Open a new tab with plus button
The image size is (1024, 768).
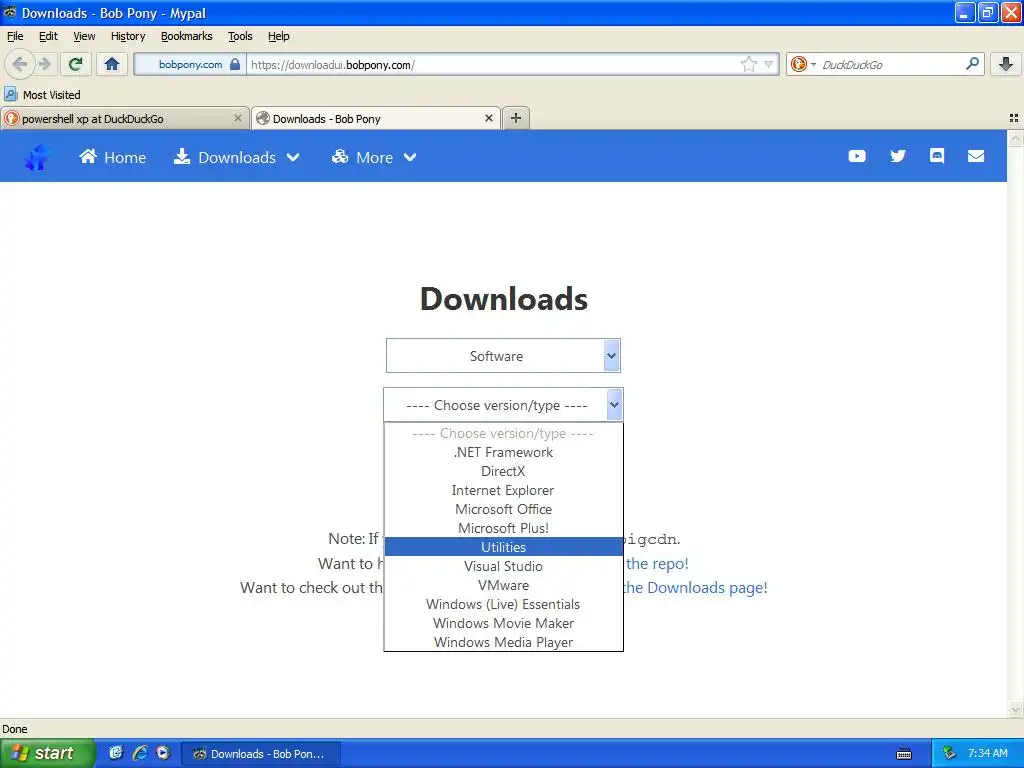coord(516,118)
